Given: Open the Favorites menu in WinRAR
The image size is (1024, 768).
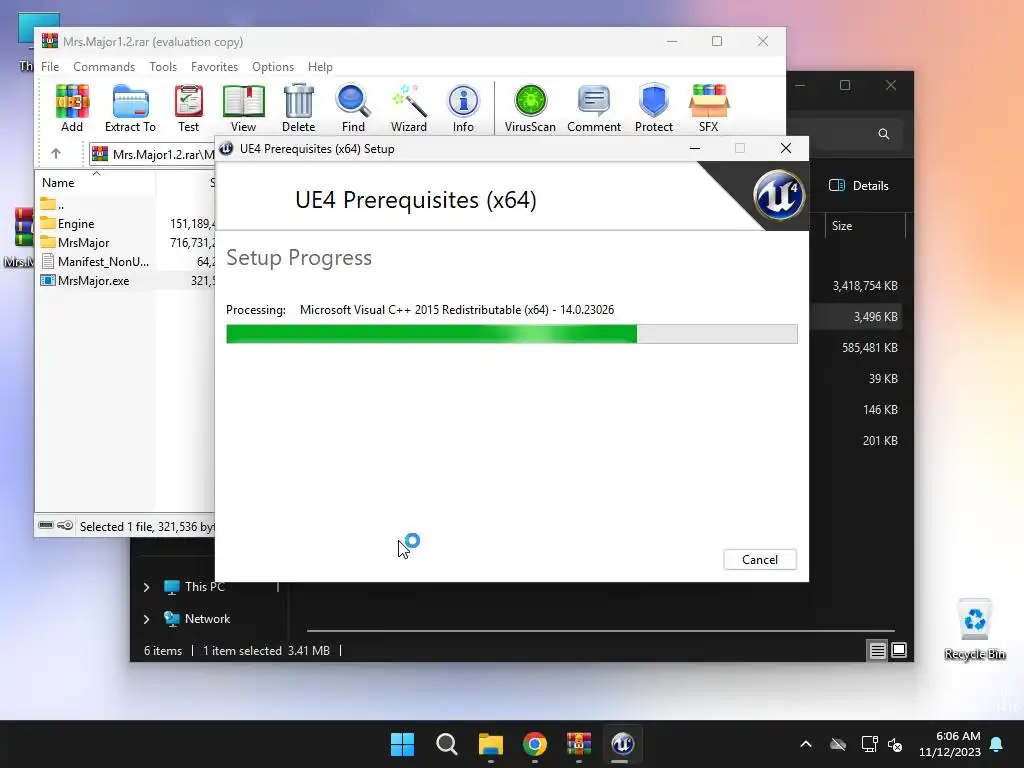Looking at the screenshot, I should [x=214, y=67].
